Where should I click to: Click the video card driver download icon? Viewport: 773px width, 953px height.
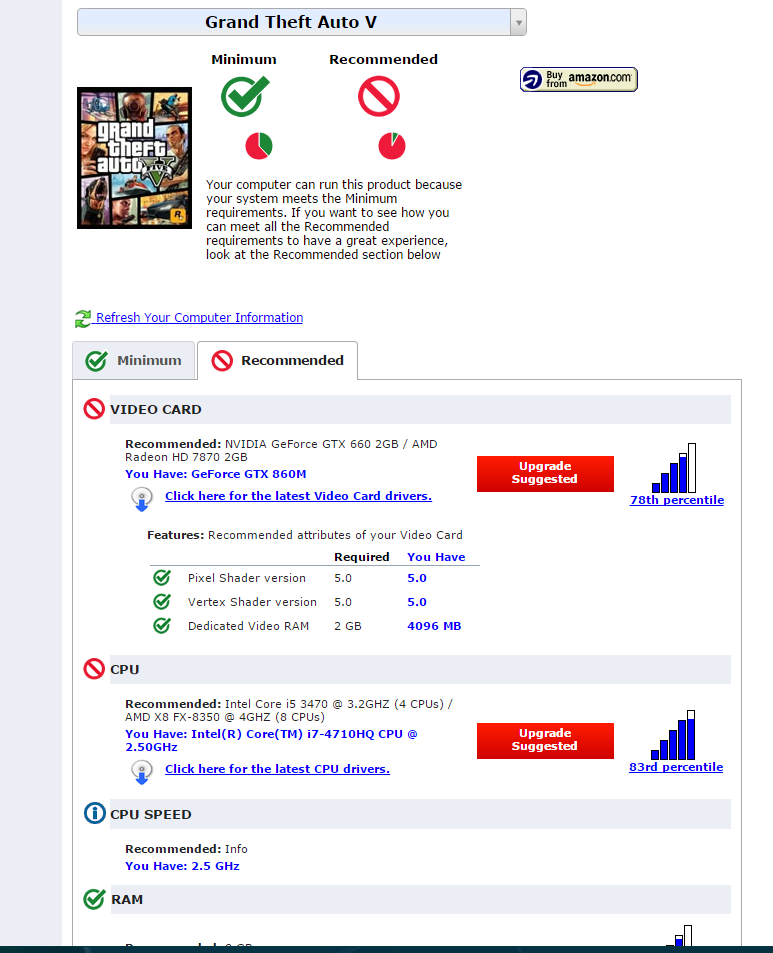142,499
